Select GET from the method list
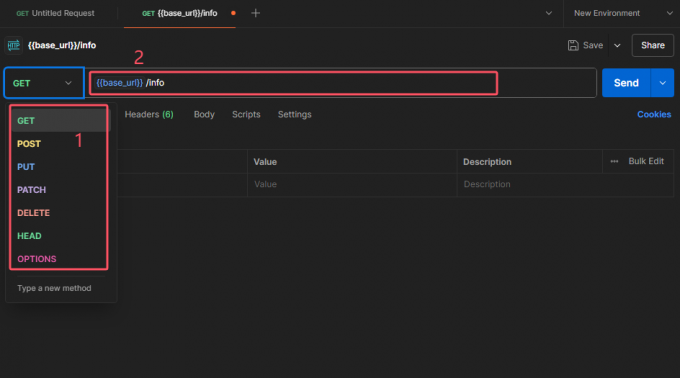This screenshot has height=378, width=680. click(61, 121)
